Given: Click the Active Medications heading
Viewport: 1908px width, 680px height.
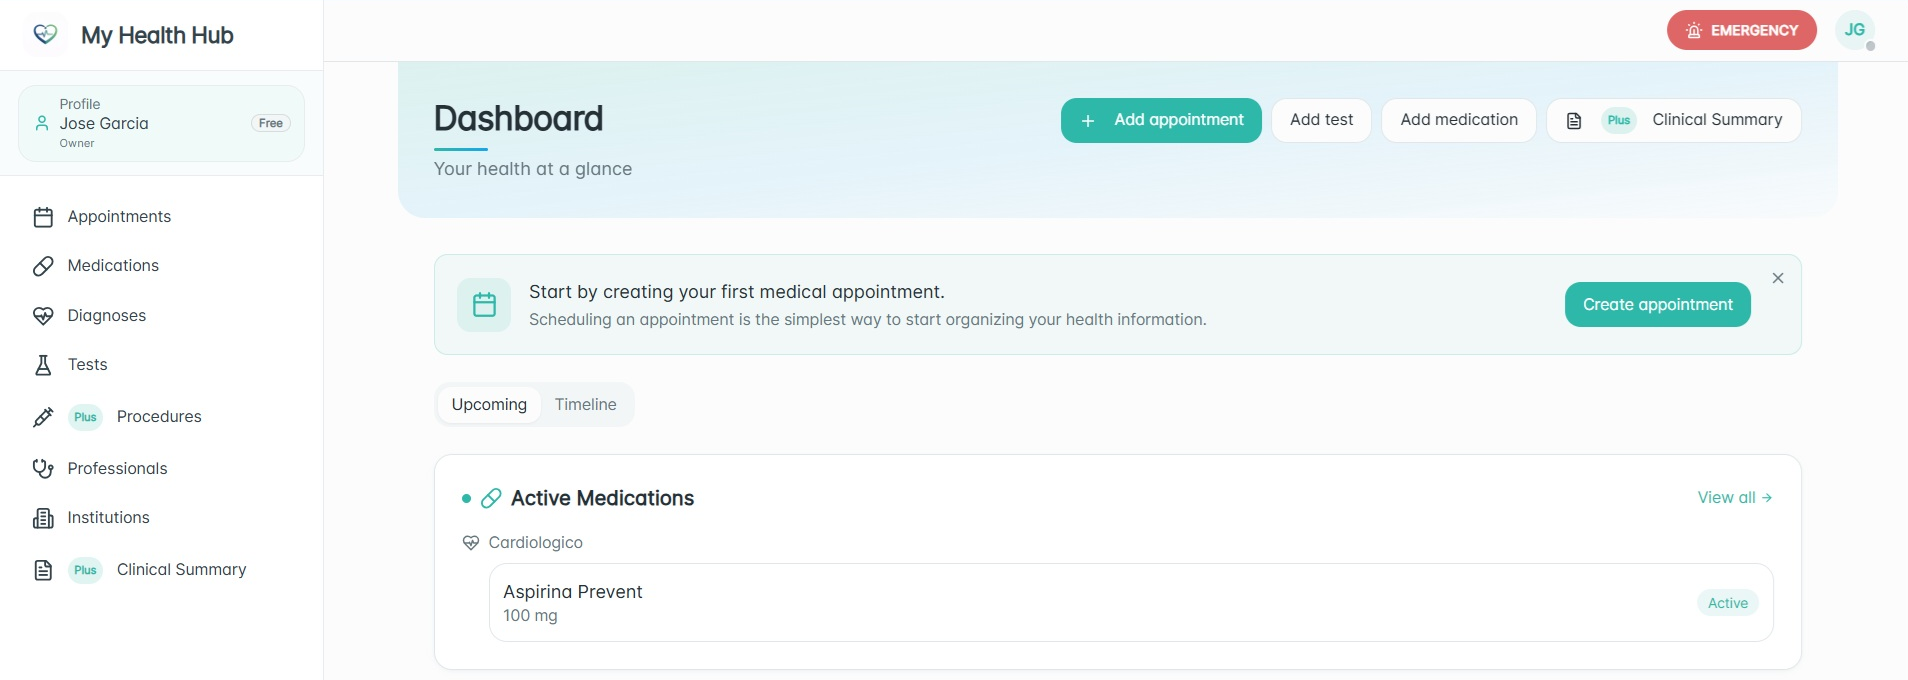Looking at the screenshot, I should click(x=602, y=498).
